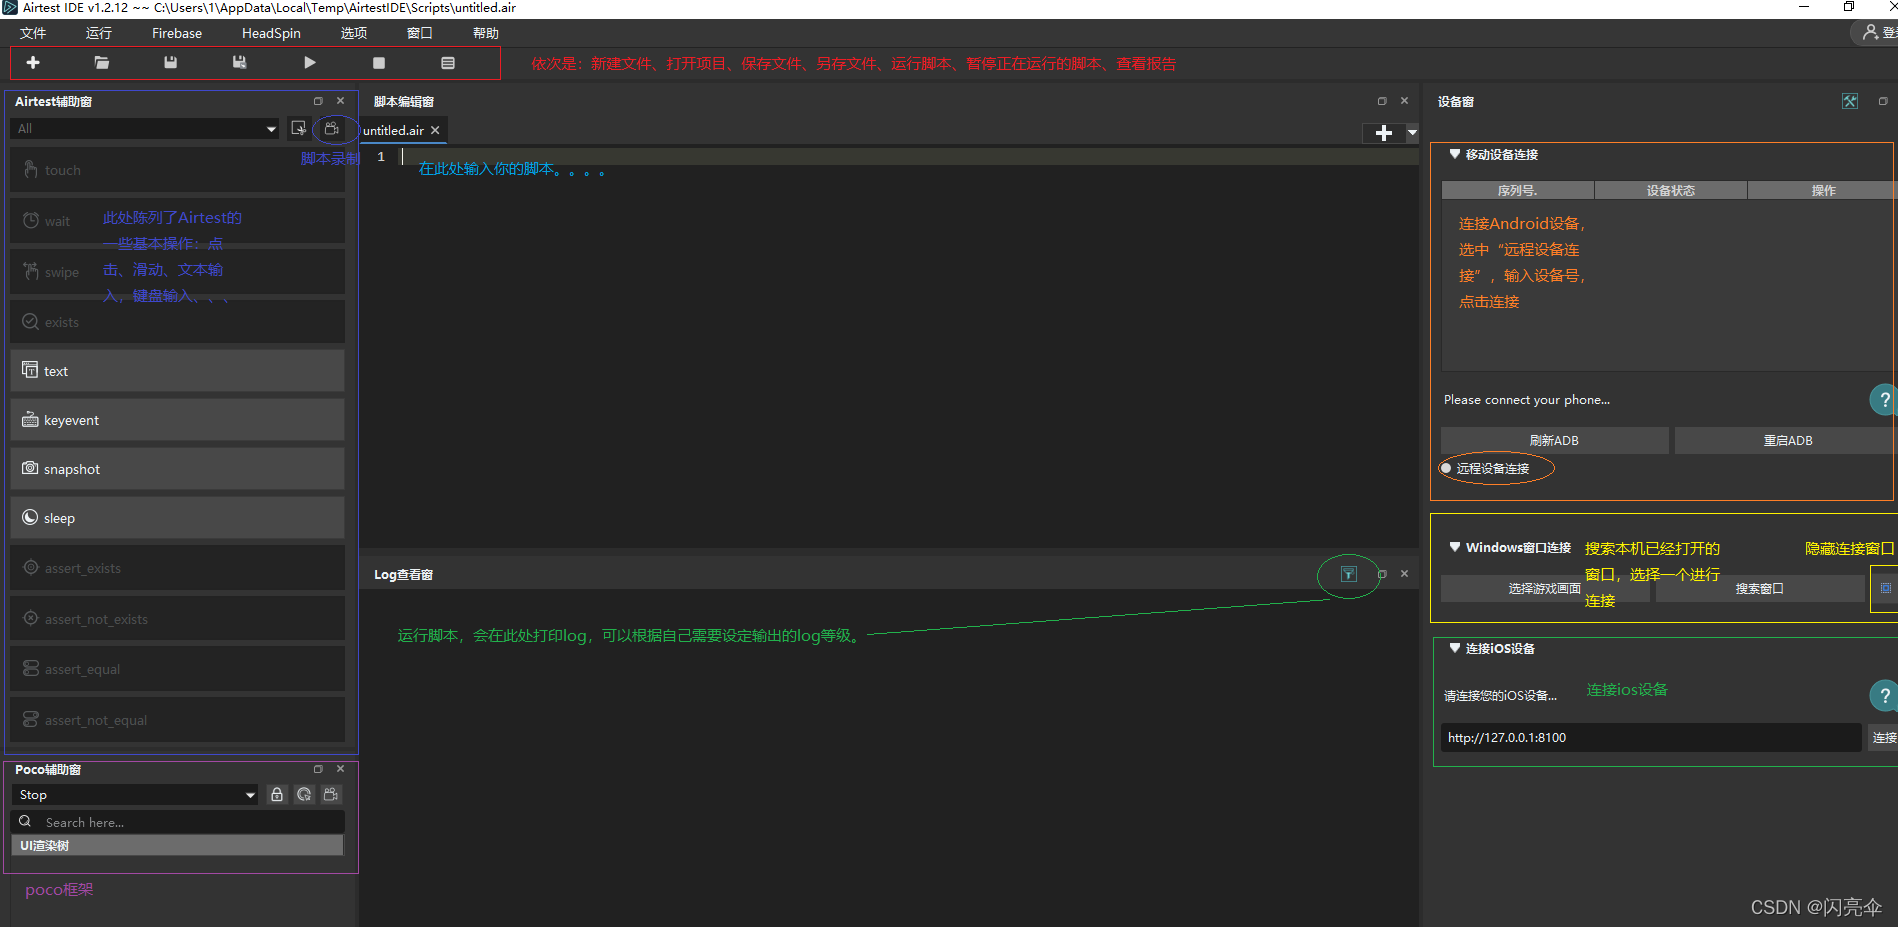Close the untitled.air tab
Screen dimensions: 1899x927
pyautogui.click(x=435, y=130)
